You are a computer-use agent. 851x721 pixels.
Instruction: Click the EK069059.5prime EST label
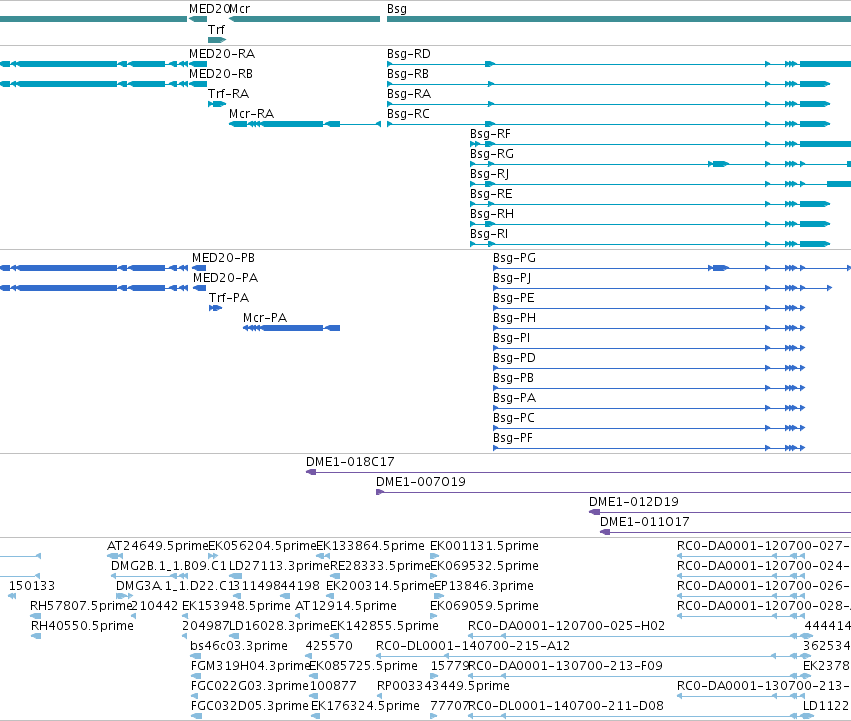click(484, 606)
